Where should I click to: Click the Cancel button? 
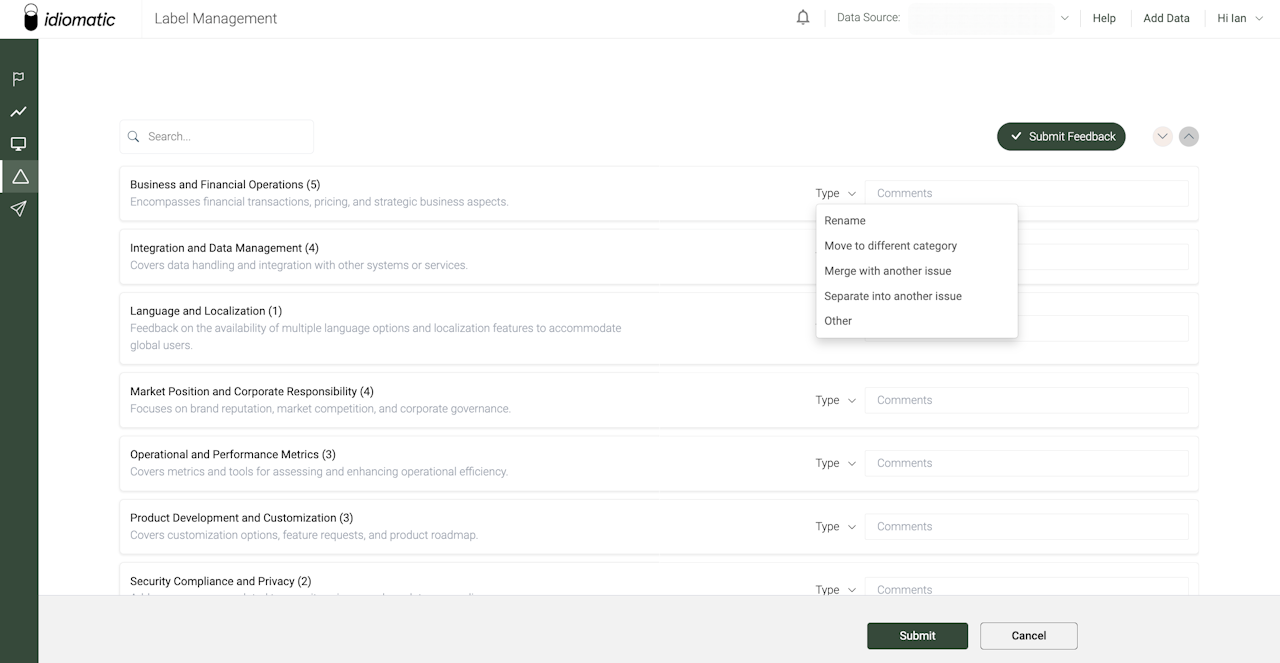pyautogui.click(x=1028, y=636)
